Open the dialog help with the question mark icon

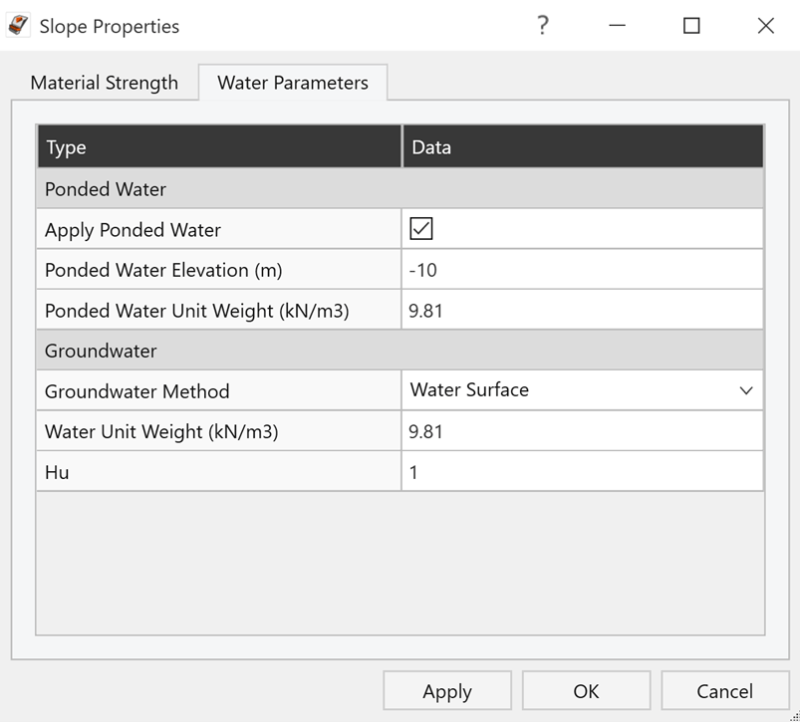[x=543, y=26]
